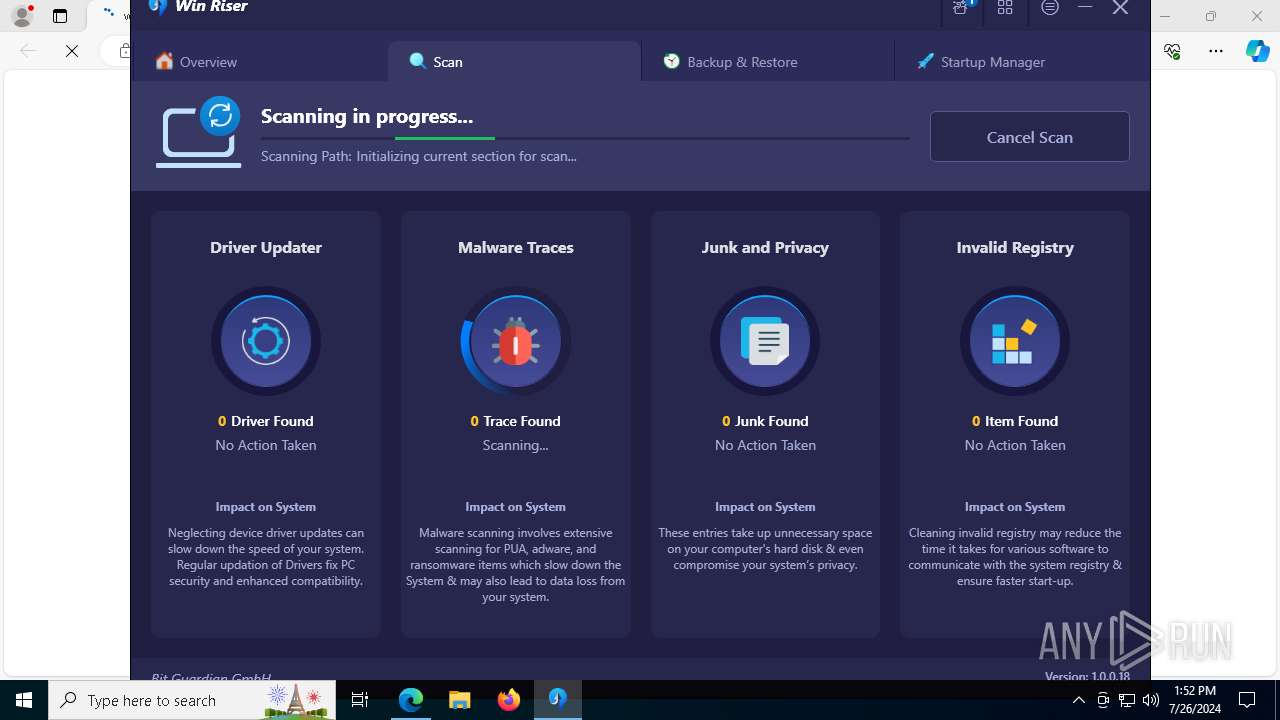Open the Win Riser grid menu icon

point(1005,8)
